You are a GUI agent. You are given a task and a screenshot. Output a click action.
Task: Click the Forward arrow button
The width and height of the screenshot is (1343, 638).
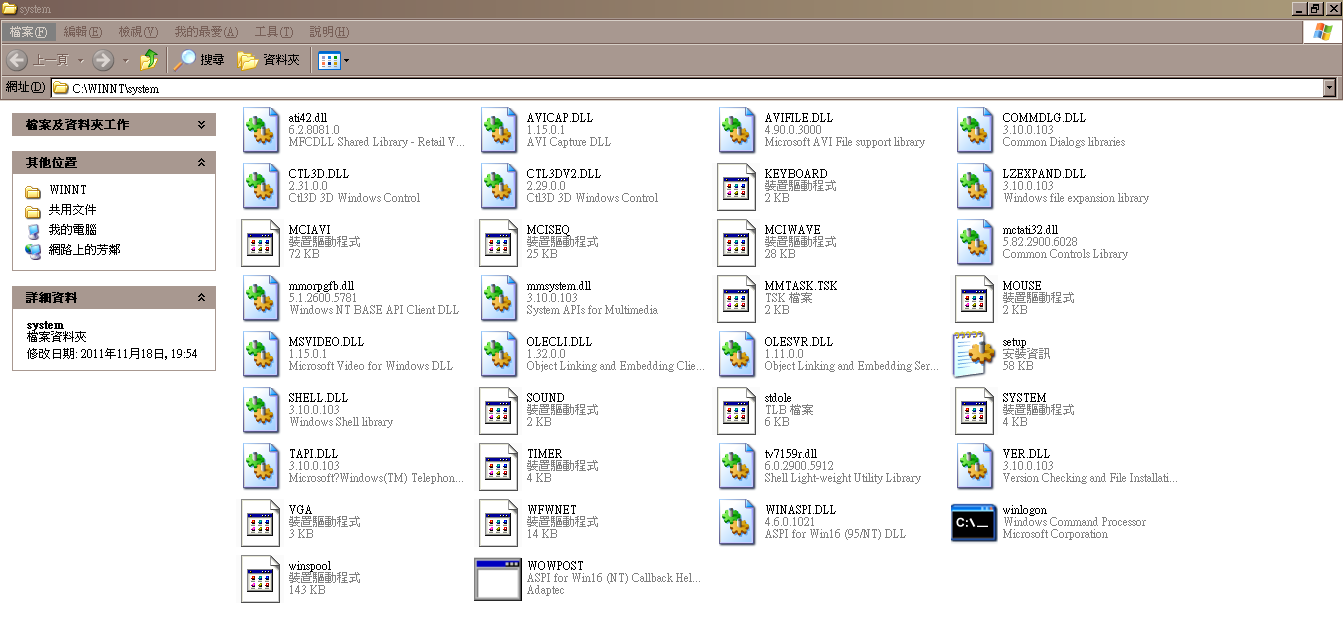click(103, 60)
